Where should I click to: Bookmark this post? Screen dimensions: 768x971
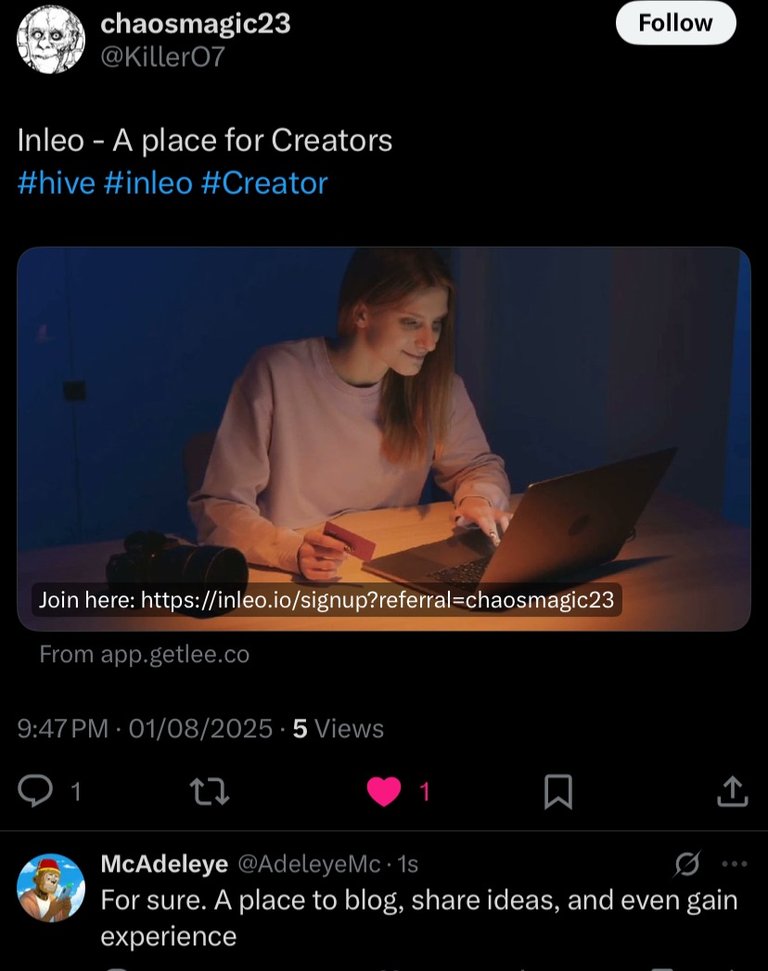click(x=557, y=792)
